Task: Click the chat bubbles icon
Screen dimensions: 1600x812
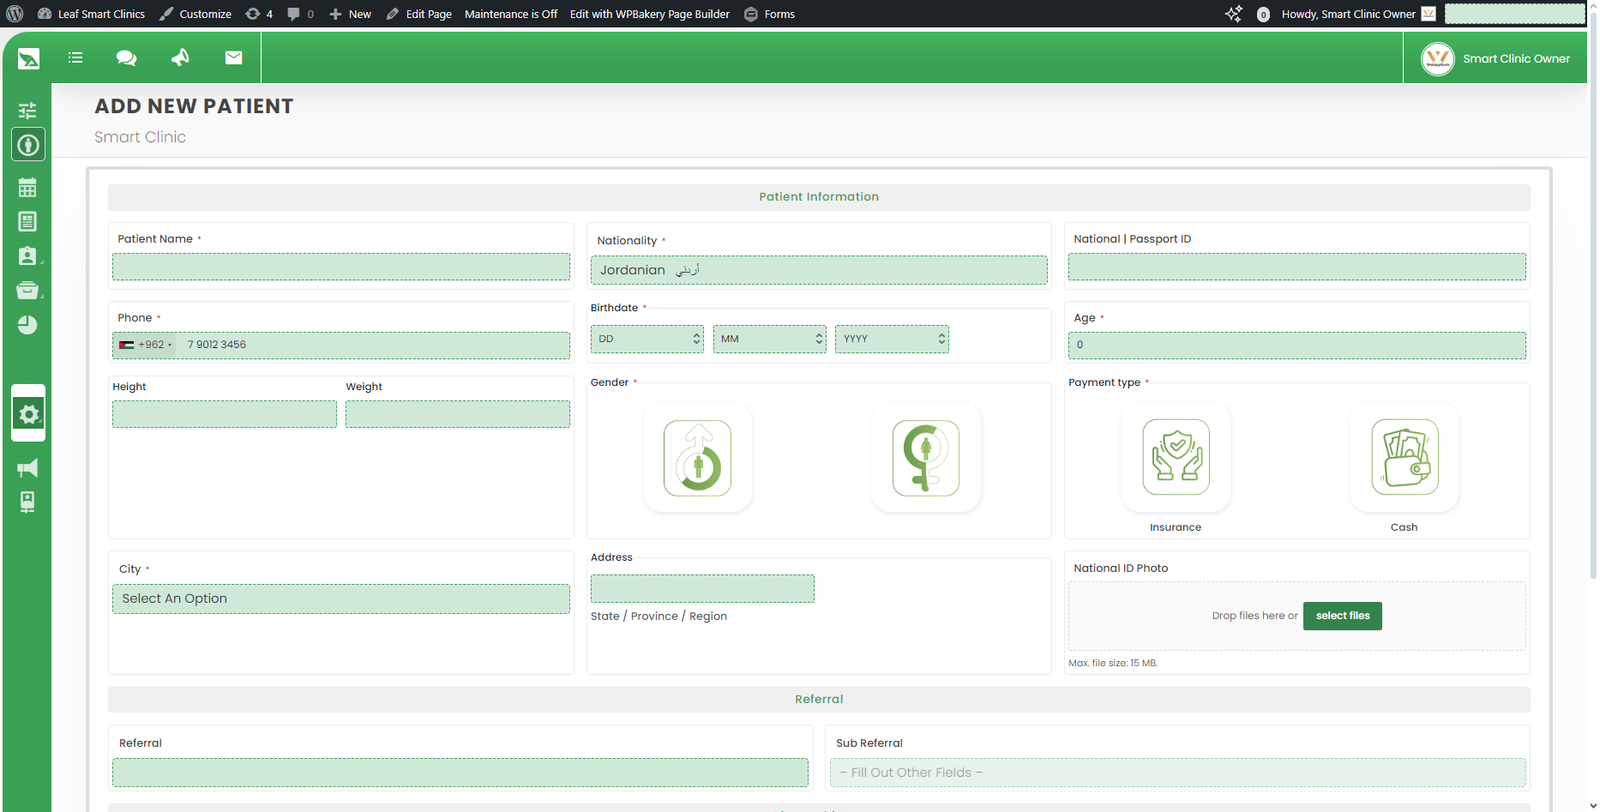Action: click(126, 58)
